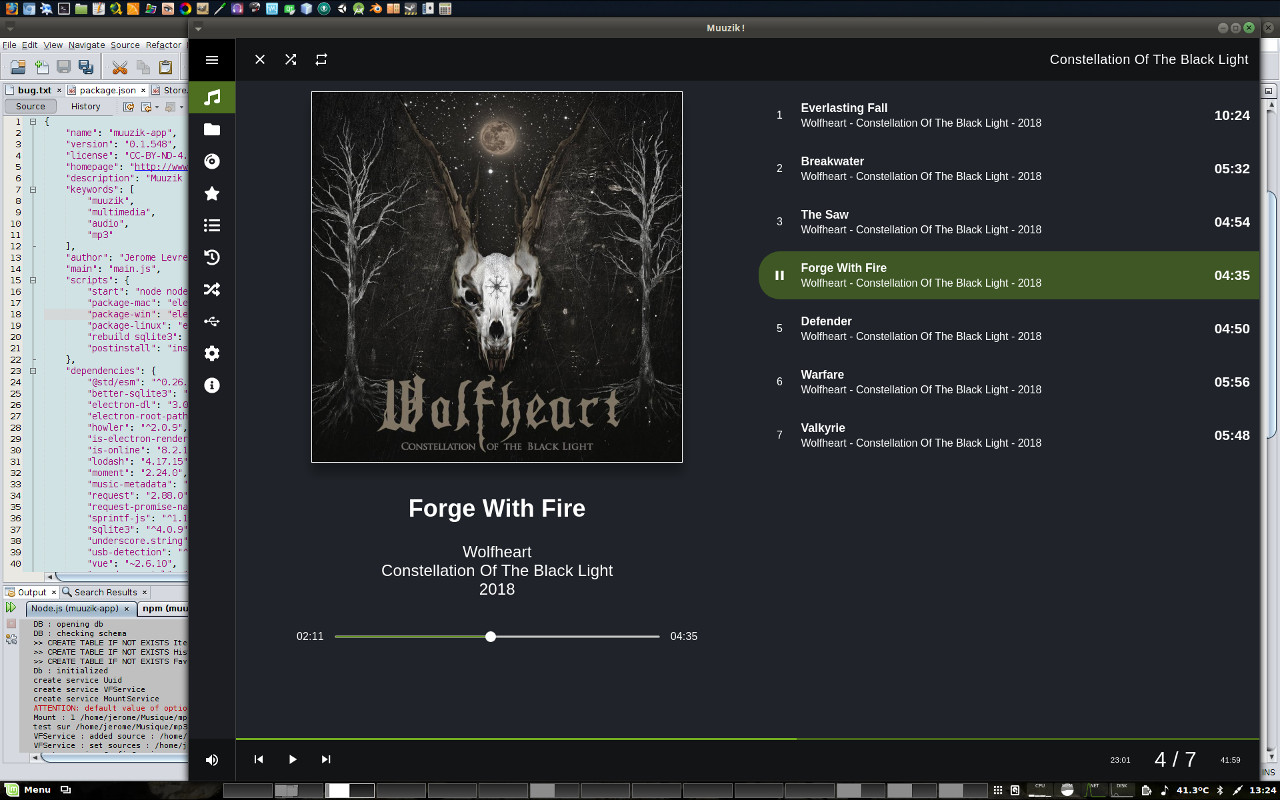Skip to the previous track
1280x800 pixels.
[x=259, y=760]
